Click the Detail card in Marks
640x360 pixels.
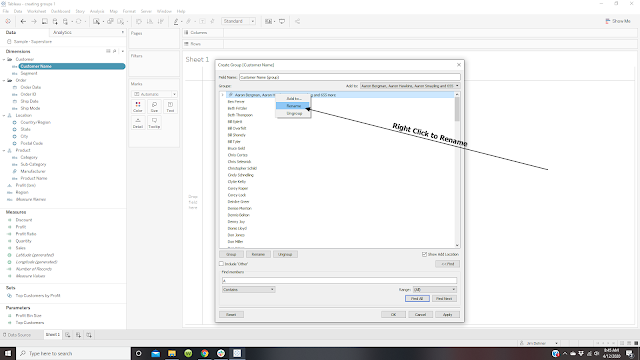138,122
